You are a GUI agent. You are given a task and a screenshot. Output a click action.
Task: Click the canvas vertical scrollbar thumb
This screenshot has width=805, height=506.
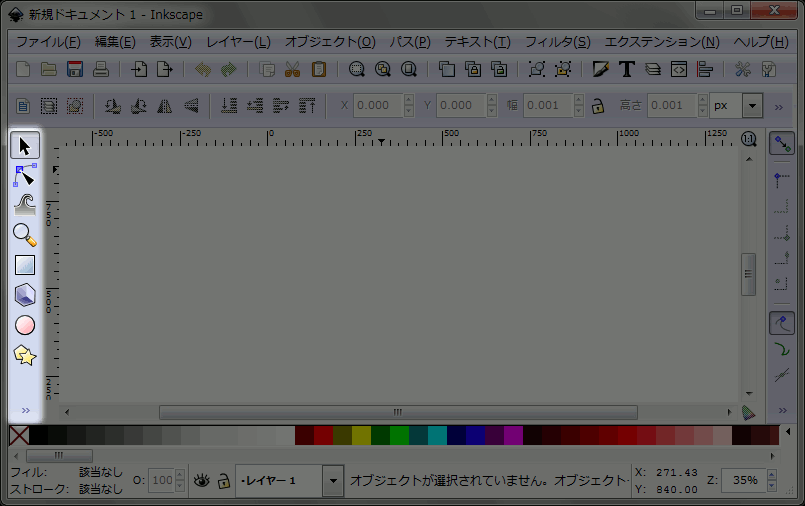click(x=749, y=274)
